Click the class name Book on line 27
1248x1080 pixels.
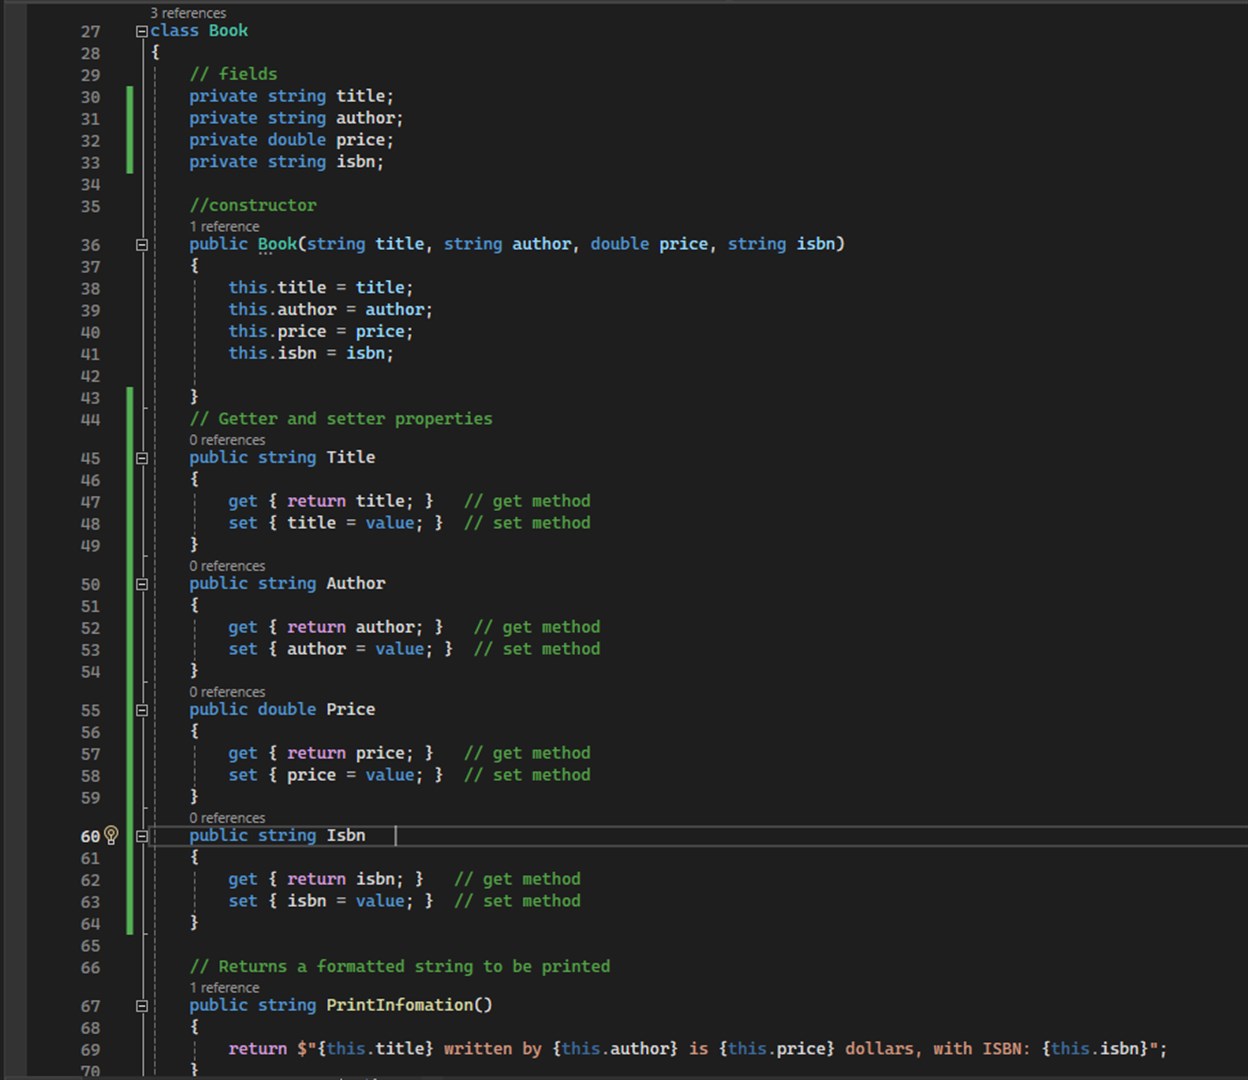[228, 31]
